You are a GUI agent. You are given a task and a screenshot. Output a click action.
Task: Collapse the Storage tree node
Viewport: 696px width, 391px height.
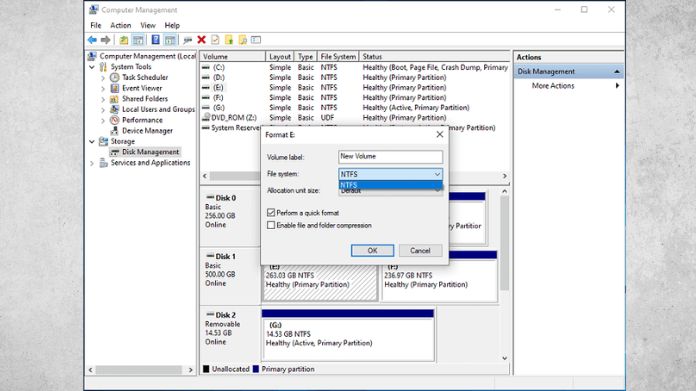coord(92,142)
